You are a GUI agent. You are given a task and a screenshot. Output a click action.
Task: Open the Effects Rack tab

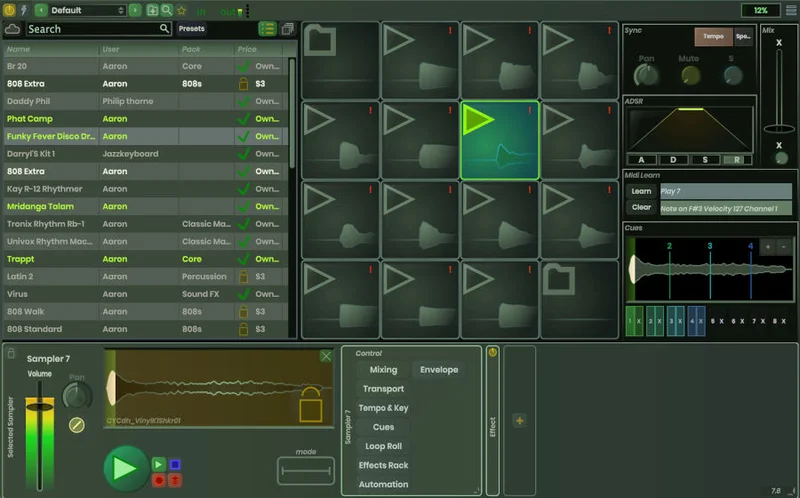click(x=383, y=465)
